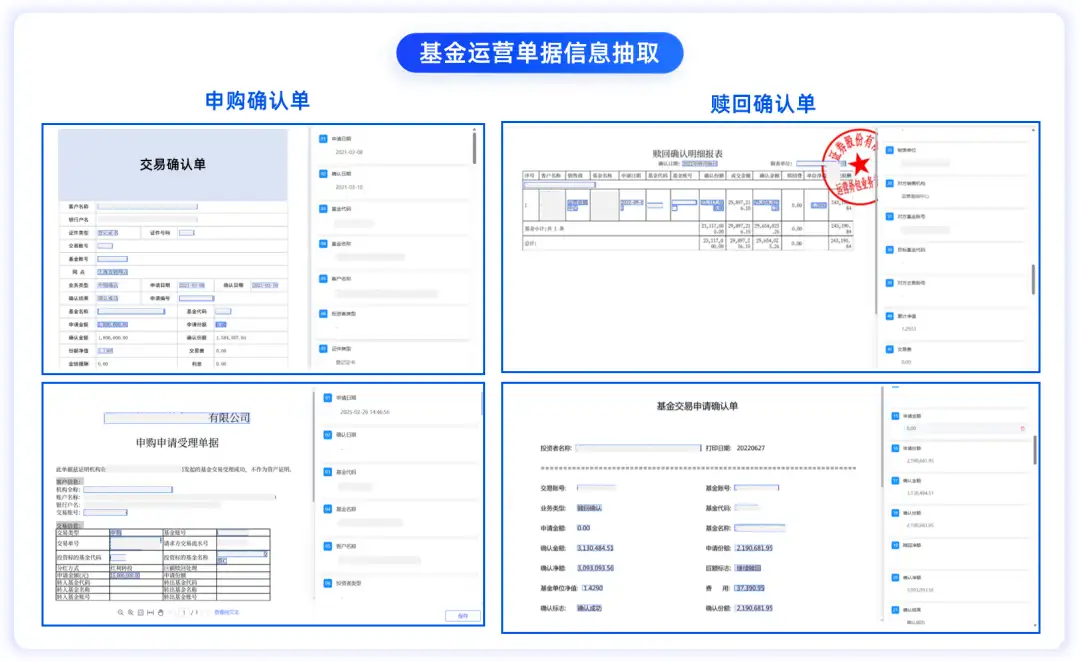Click badge 06 投资者类型 in 申购申请受理单据 panel

[x=328, y=583]
